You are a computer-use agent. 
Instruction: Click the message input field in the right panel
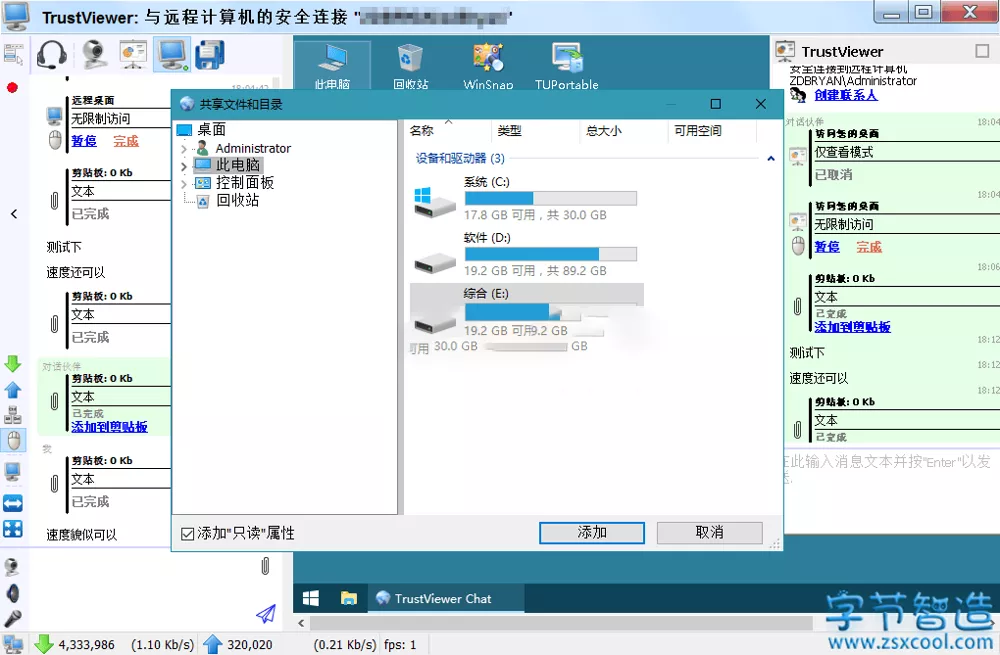(891, 488)
